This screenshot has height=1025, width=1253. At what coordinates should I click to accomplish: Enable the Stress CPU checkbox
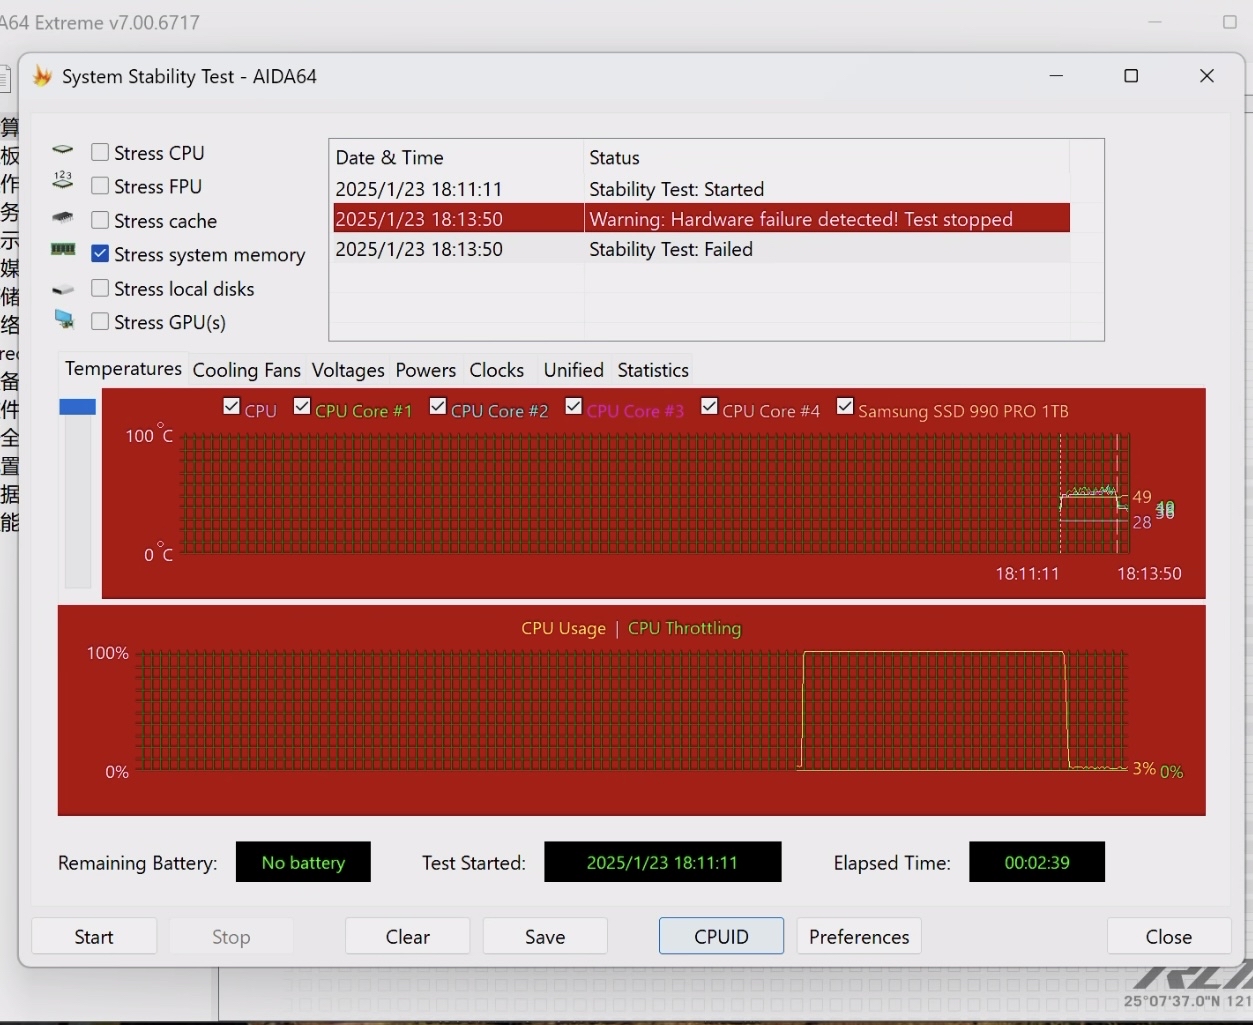pyautogui.click(x=100, y=152)
